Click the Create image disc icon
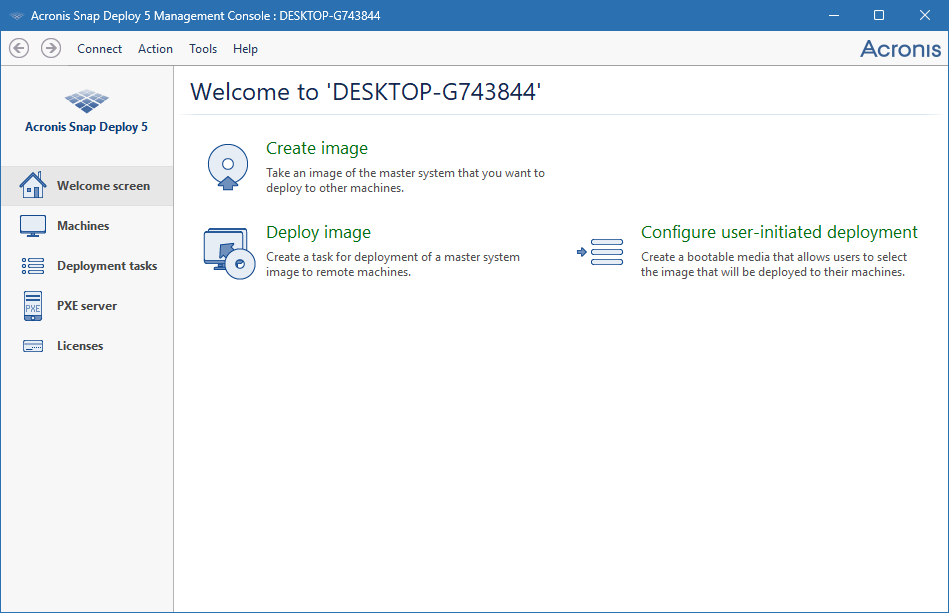The image size is (949, 613). (x=228, y=167)
